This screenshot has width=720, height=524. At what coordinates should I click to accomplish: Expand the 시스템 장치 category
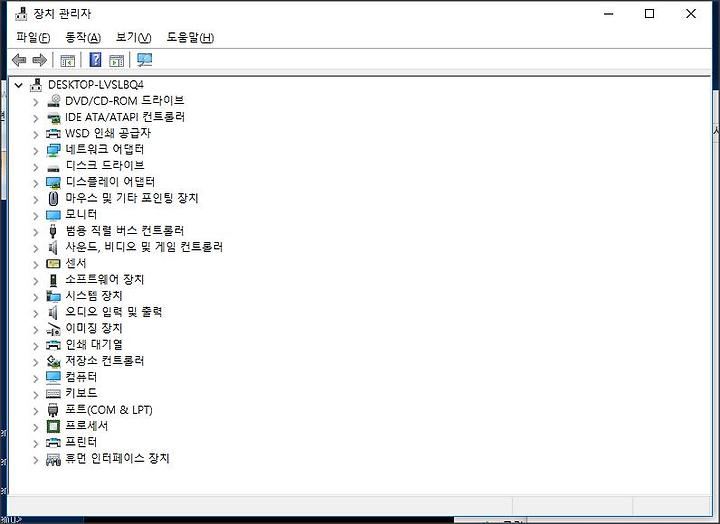(36, 297)
